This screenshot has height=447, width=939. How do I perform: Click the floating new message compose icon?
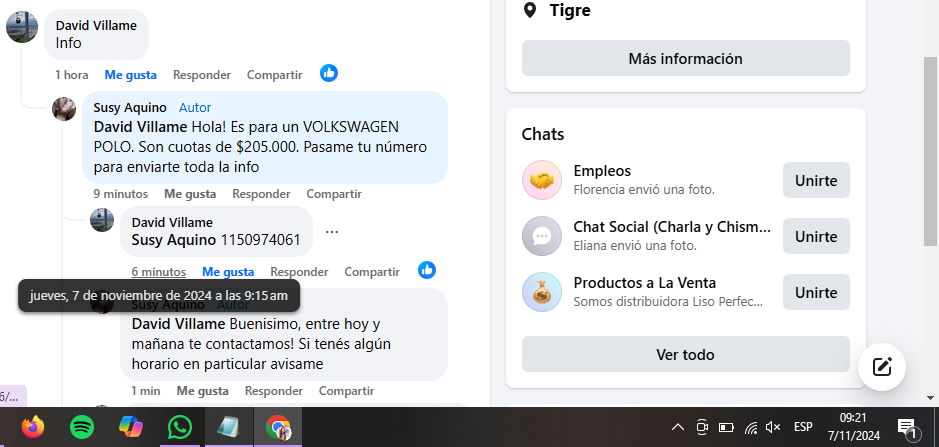coord(882,367)
